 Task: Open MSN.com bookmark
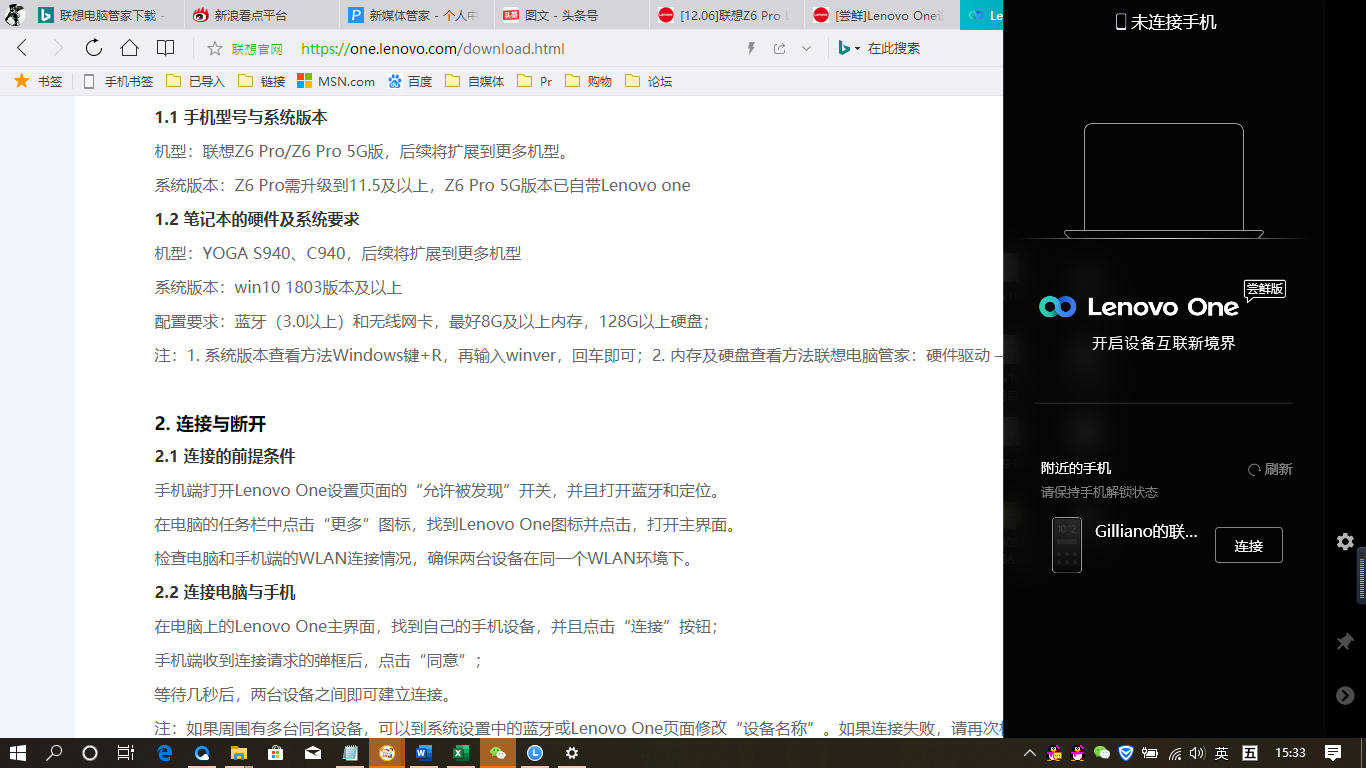coord(335,81)
